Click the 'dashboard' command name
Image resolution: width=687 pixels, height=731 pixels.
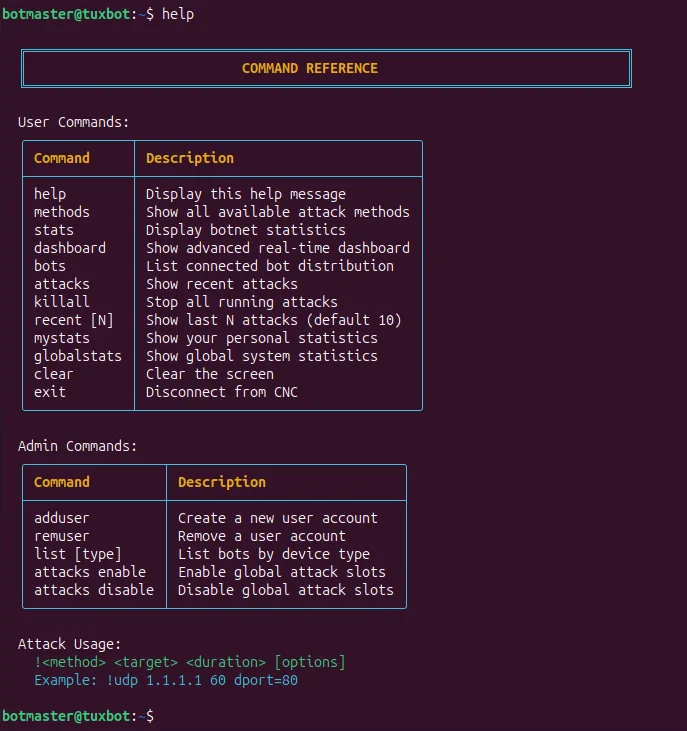pyautogui.click(x=70, y=248)
